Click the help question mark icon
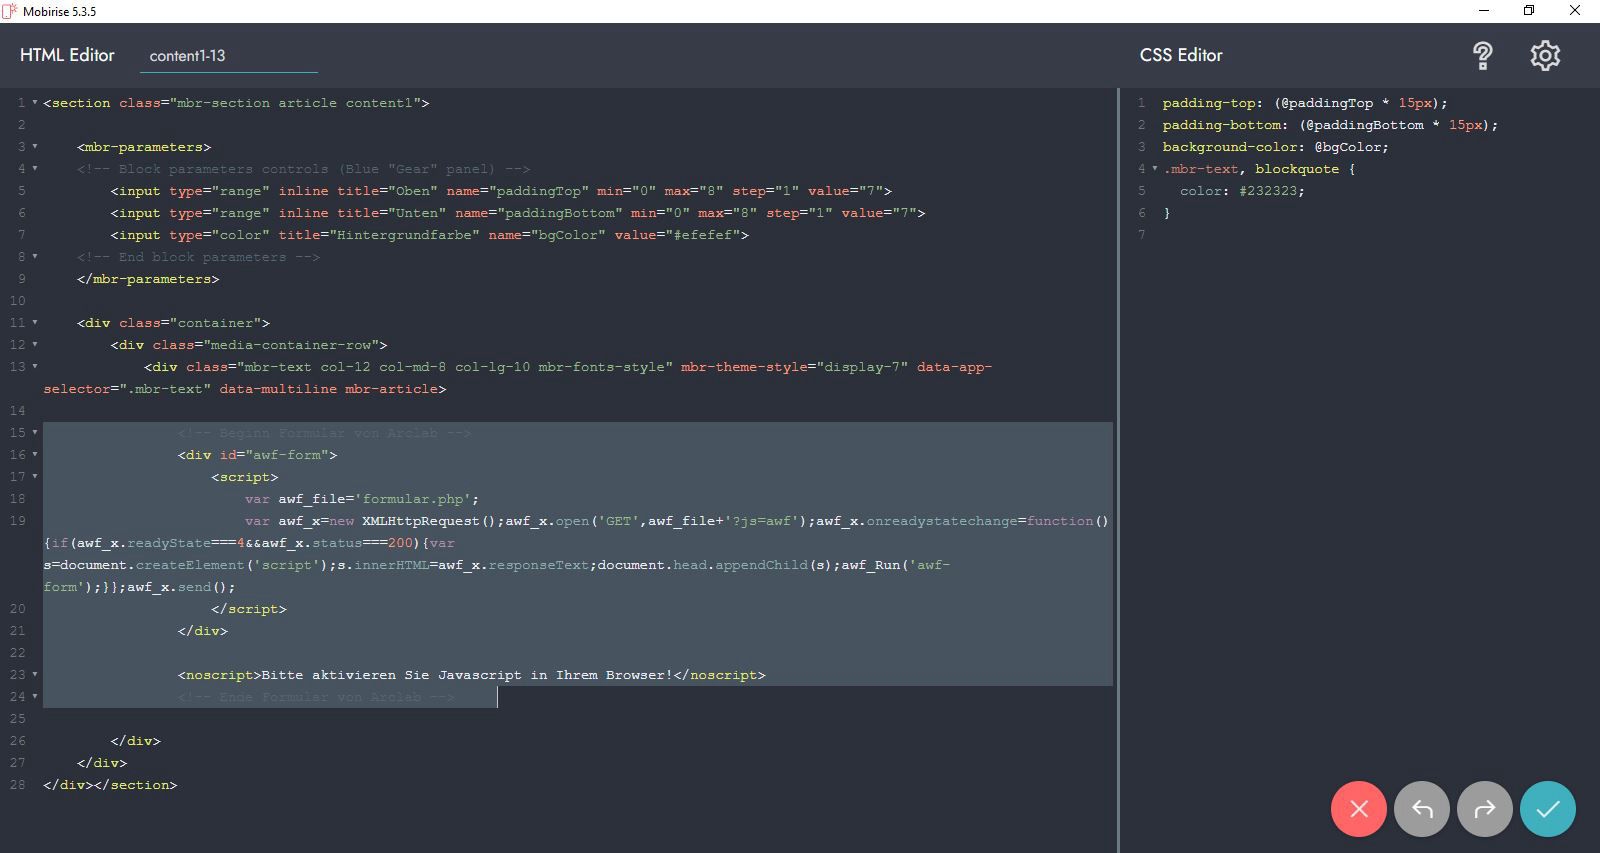This screenshot has height=853, width=1600. point(1482,56)
